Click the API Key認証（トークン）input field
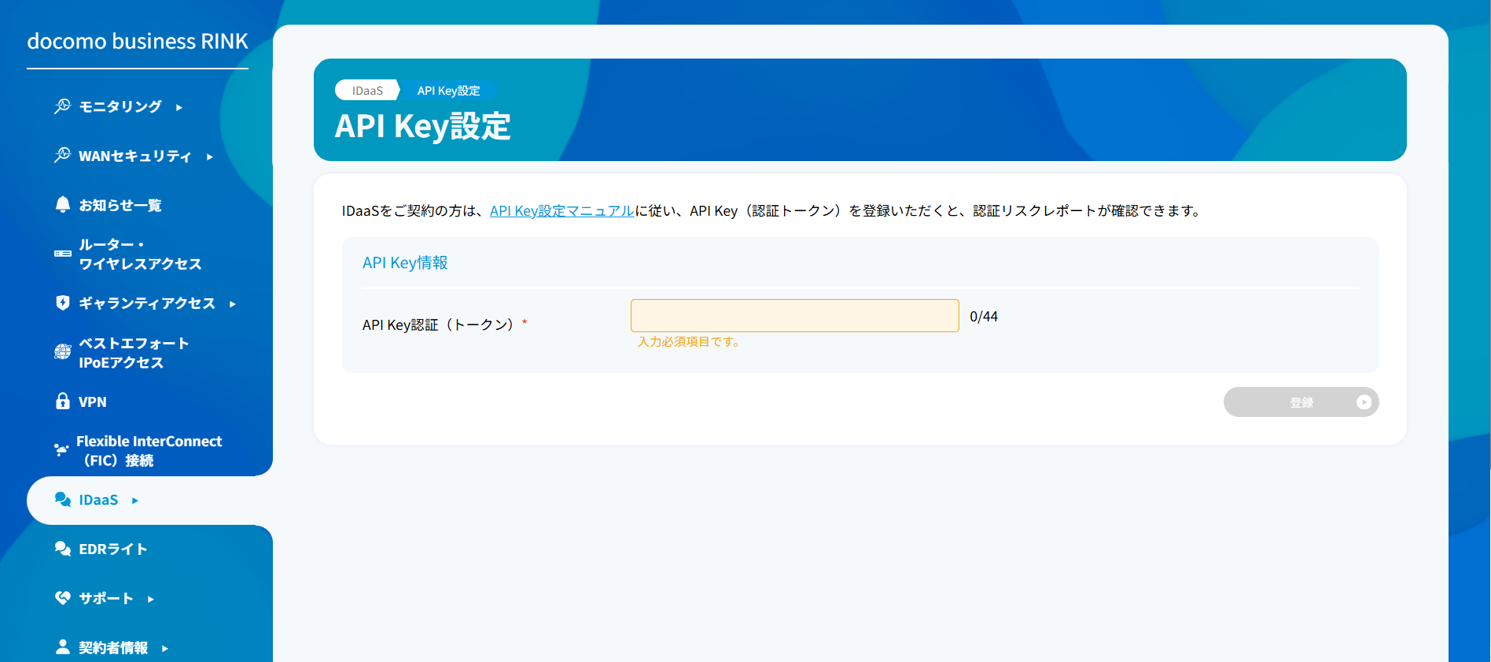Viewport: 1491px width, 662px height. (793, 314)
